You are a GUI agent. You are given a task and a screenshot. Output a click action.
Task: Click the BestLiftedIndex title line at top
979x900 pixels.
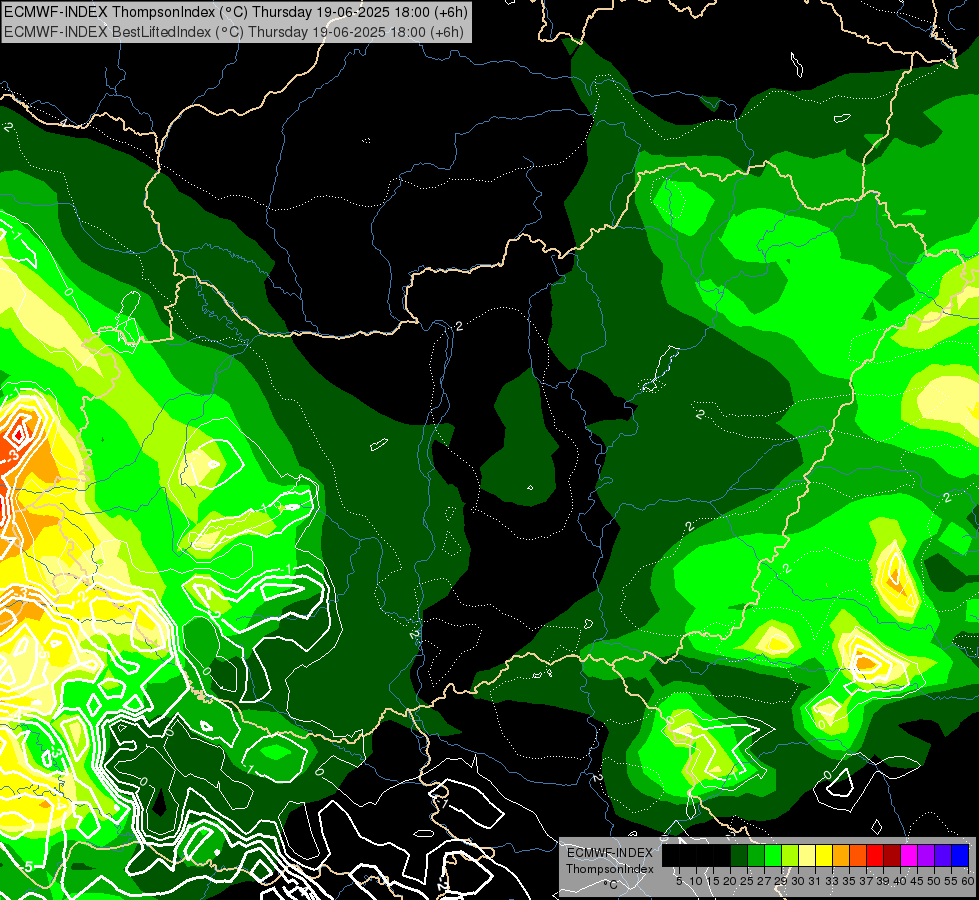click(234, 32)
